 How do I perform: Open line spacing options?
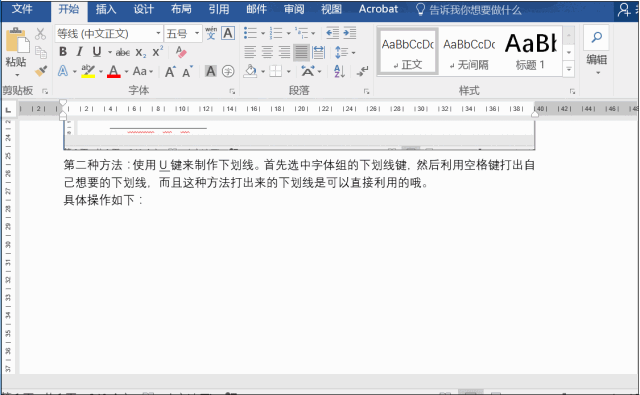tap(345, 52)
